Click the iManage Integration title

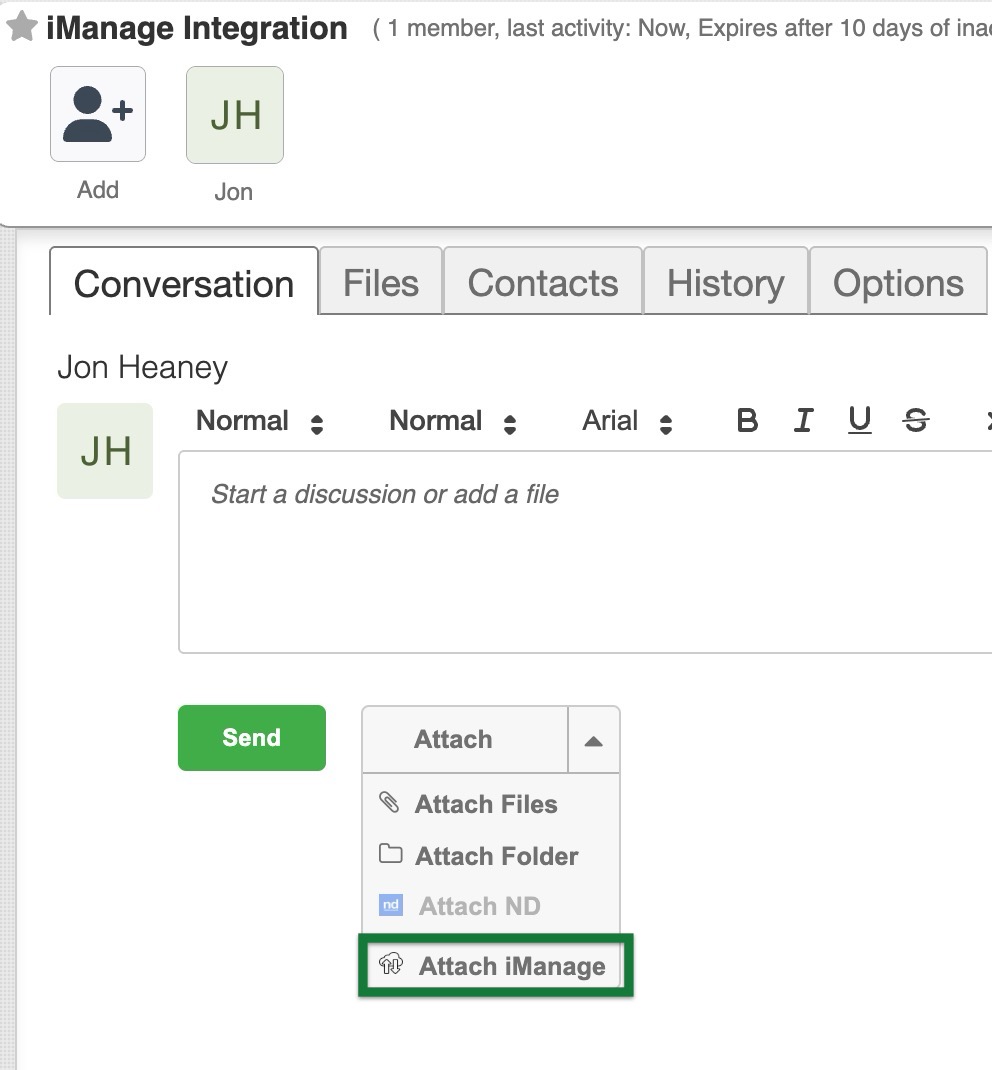click(196, 28)
